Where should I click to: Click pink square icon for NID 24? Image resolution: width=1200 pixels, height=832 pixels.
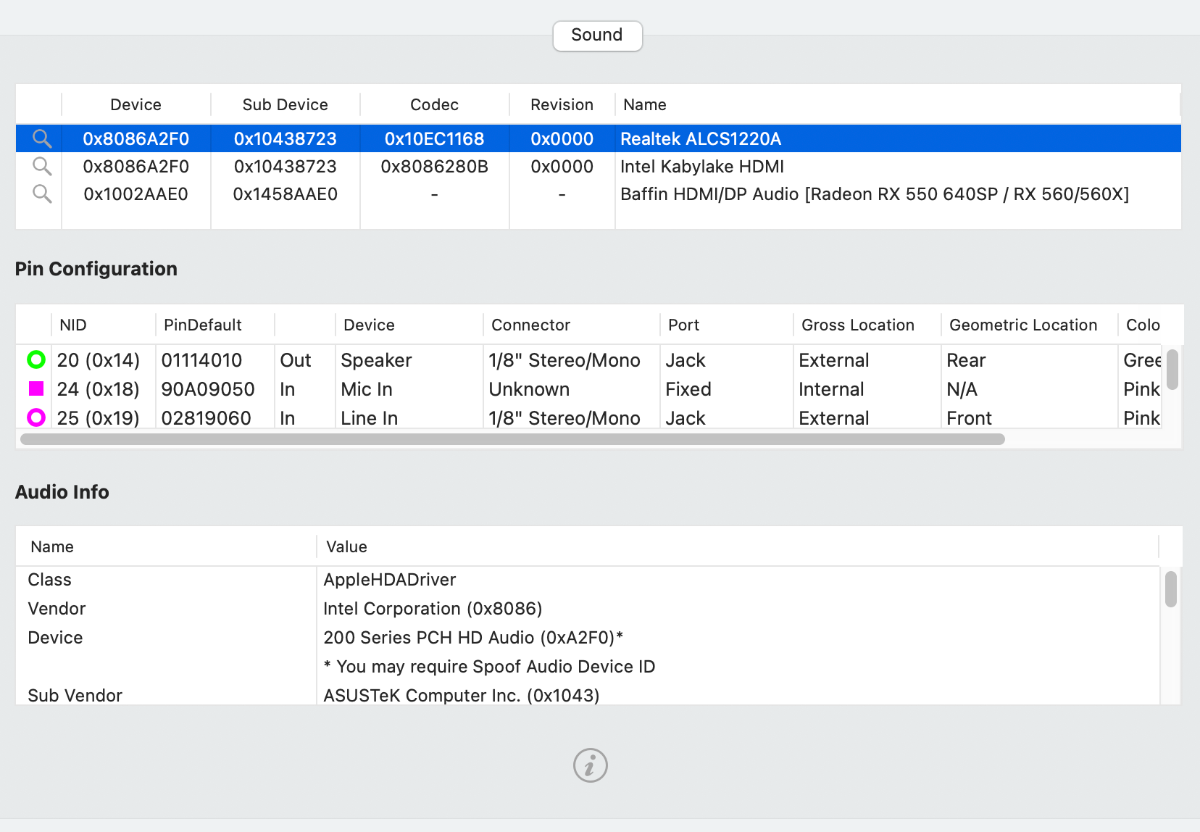[x=37, y=389]
